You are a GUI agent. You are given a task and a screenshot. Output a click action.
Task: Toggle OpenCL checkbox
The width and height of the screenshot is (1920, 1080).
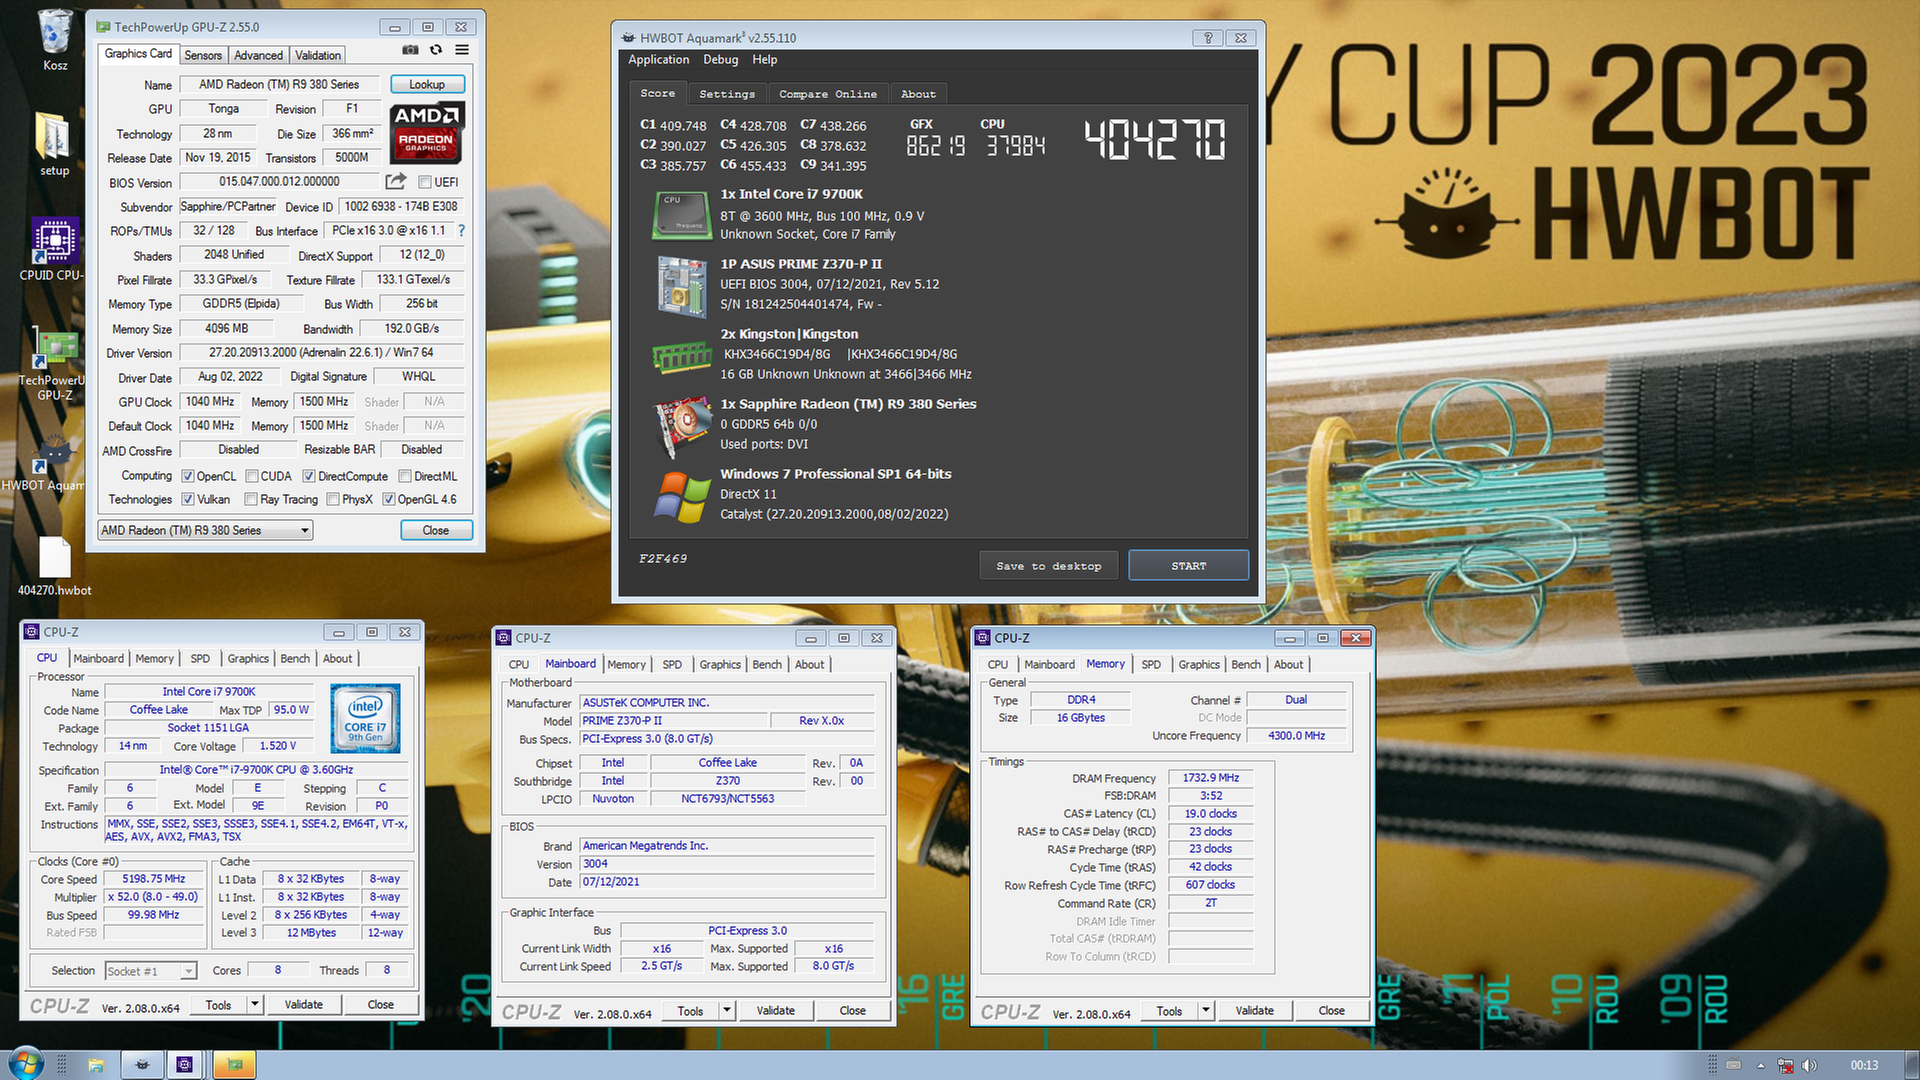[188, 476]
